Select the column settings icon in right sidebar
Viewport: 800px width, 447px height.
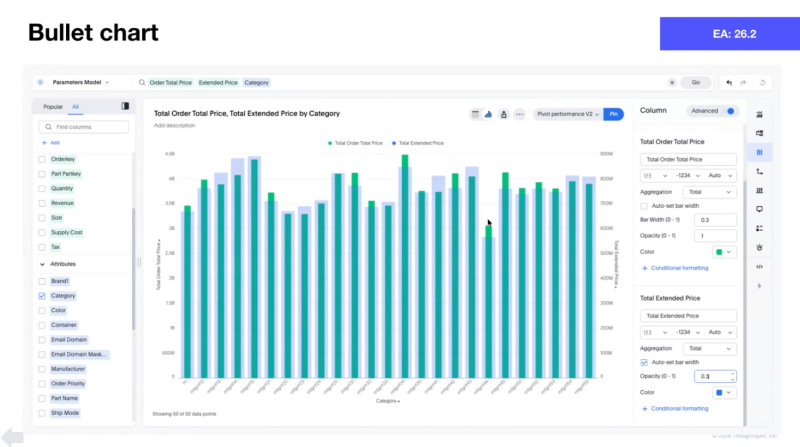coord(760,152)
